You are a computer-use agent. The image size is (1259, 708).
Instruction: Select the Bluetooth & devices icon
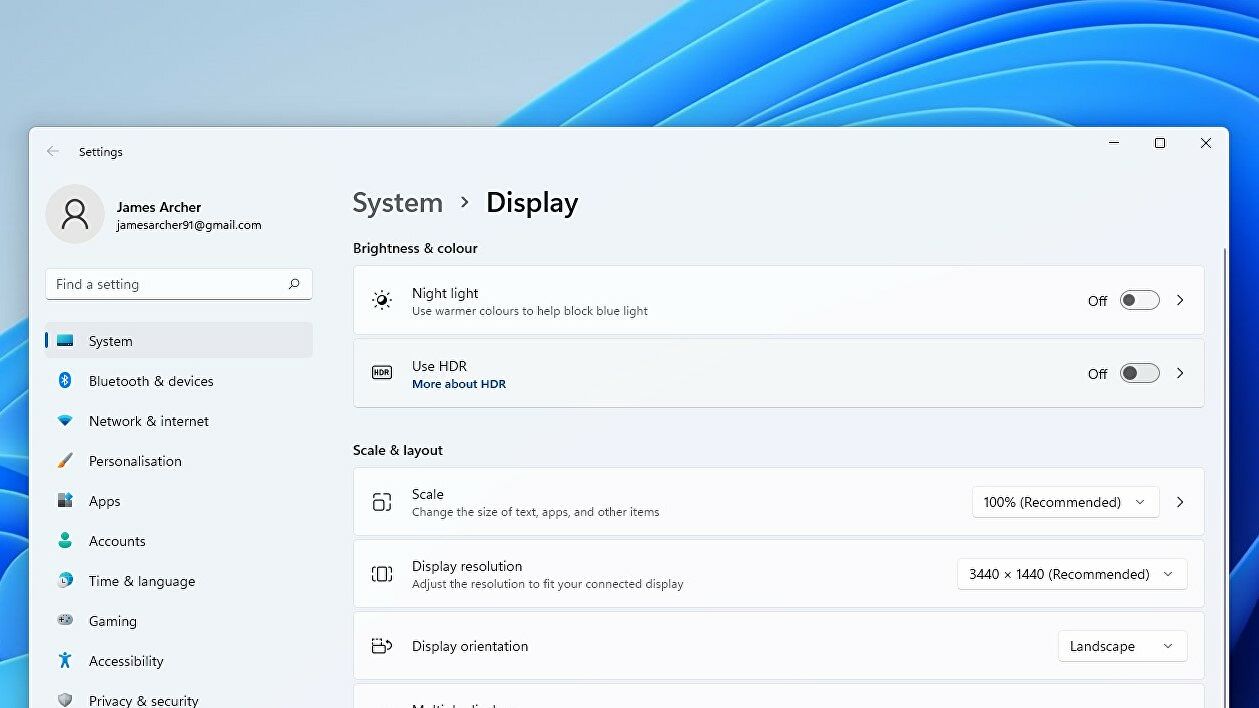(x=64, y=381)
